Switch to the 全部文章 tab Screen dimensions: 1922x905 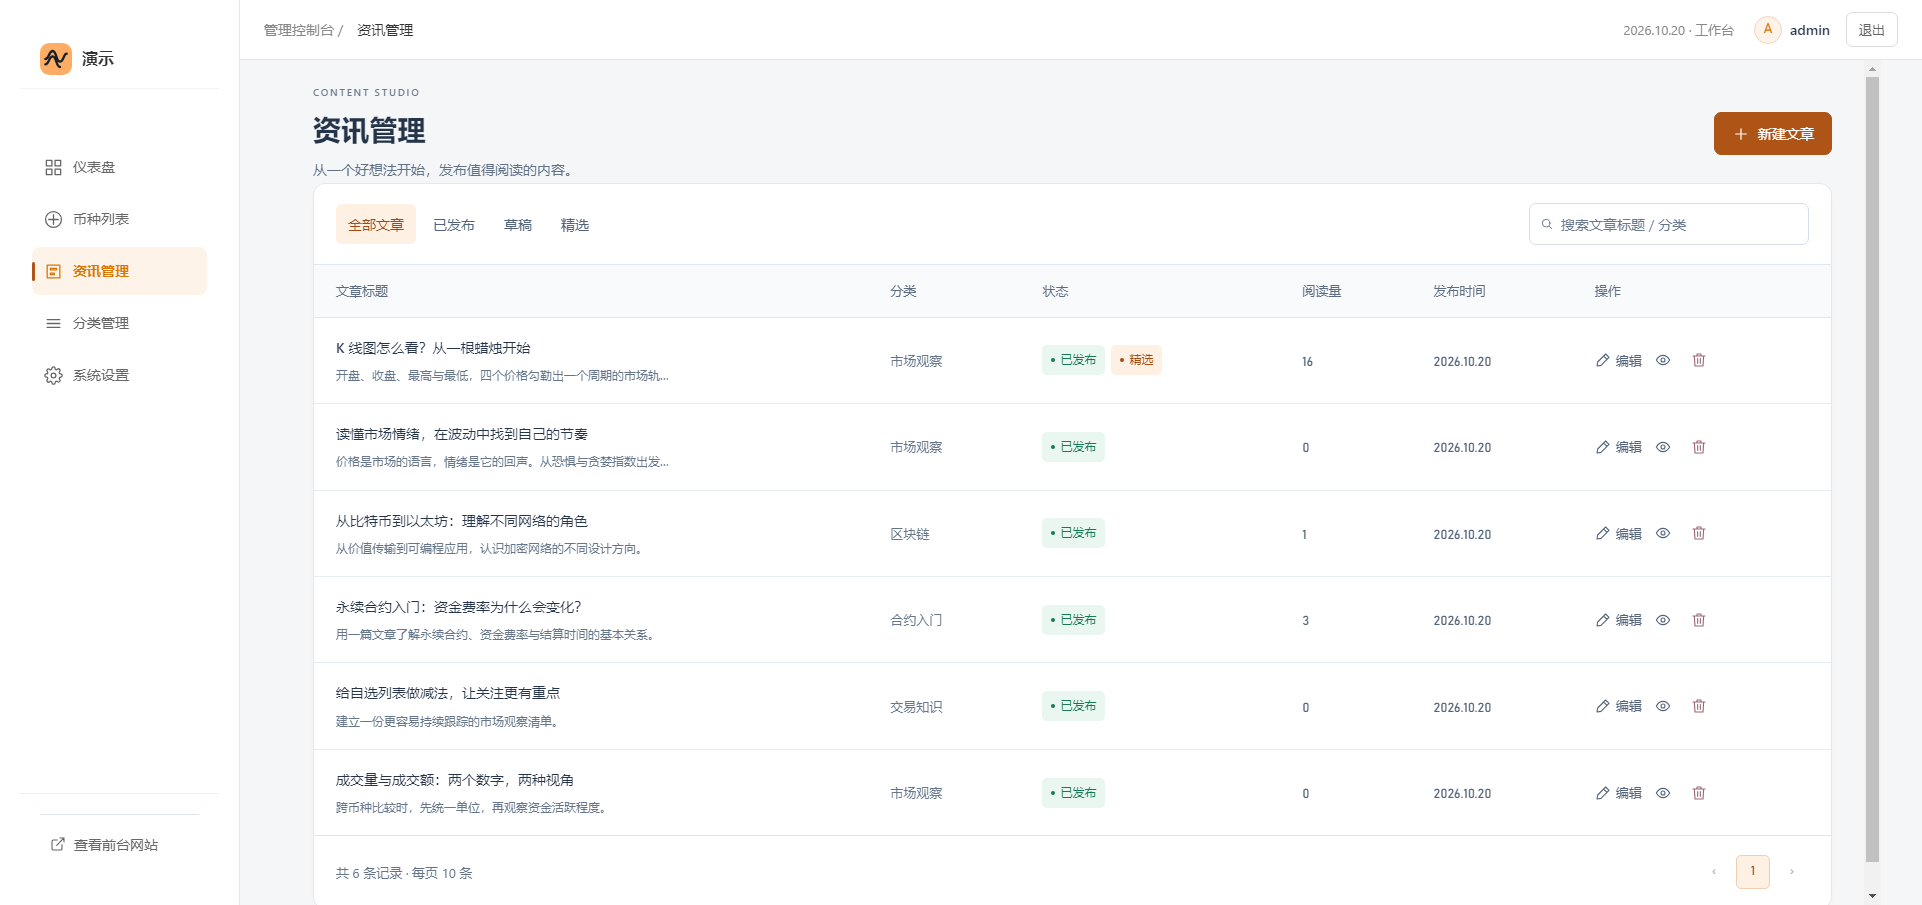click(x=376, y=225)
